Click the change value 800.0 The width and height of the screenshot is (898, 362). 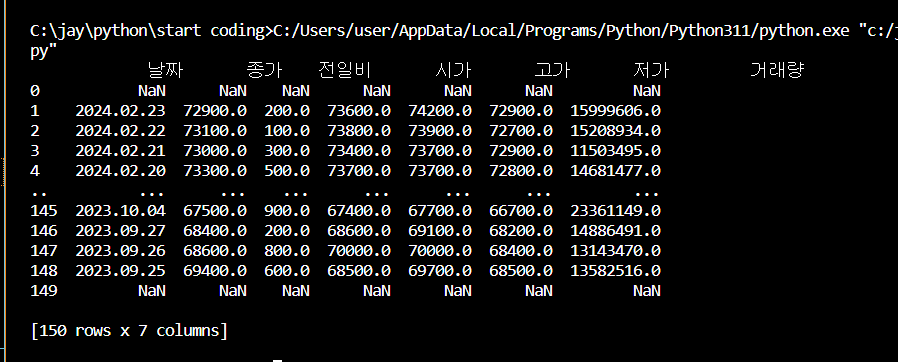287,251
